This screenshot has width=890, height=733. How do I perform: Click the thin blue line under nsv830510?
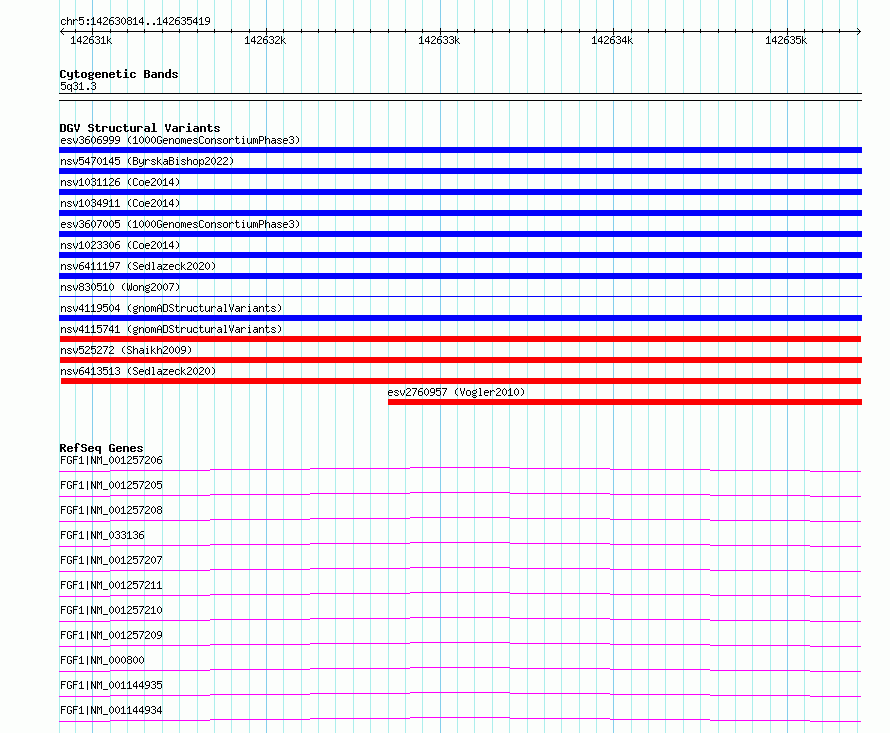[460, 296]
